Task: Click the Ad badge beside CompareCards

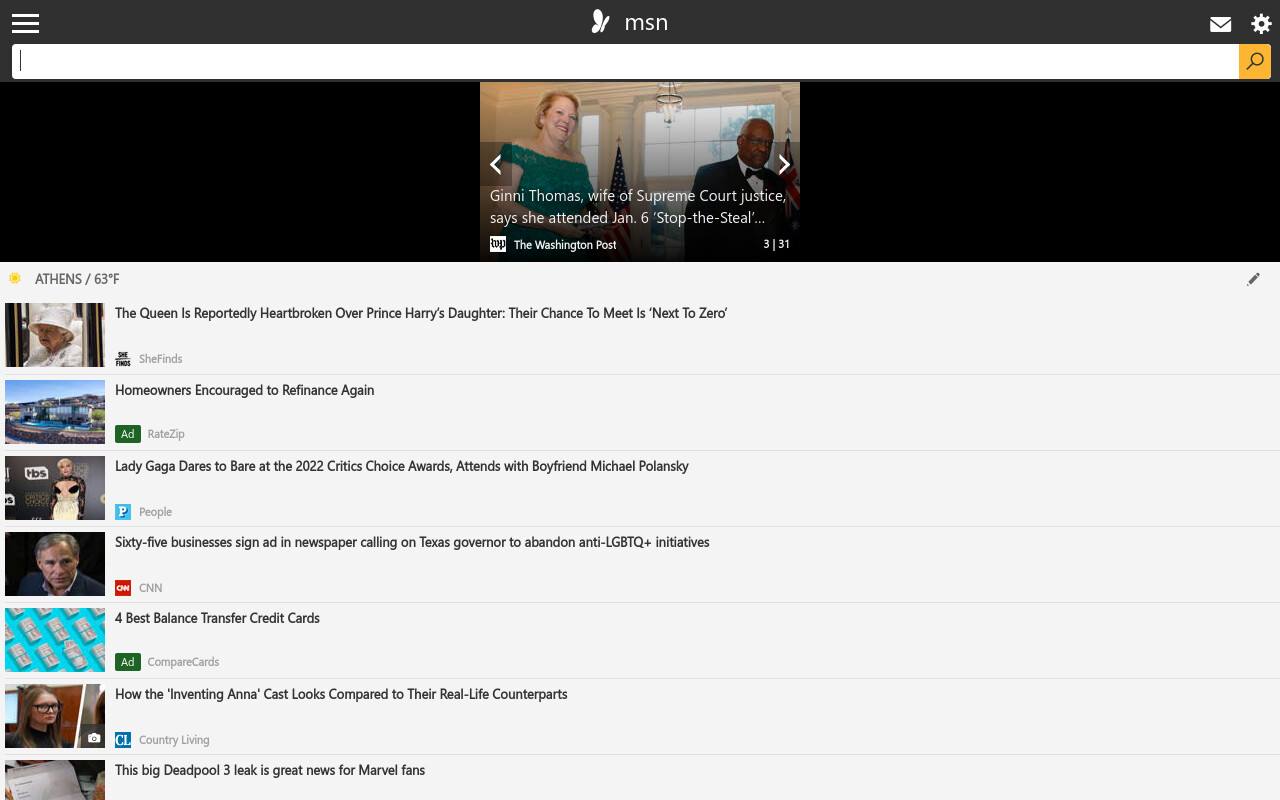Action: pos(127,662)
